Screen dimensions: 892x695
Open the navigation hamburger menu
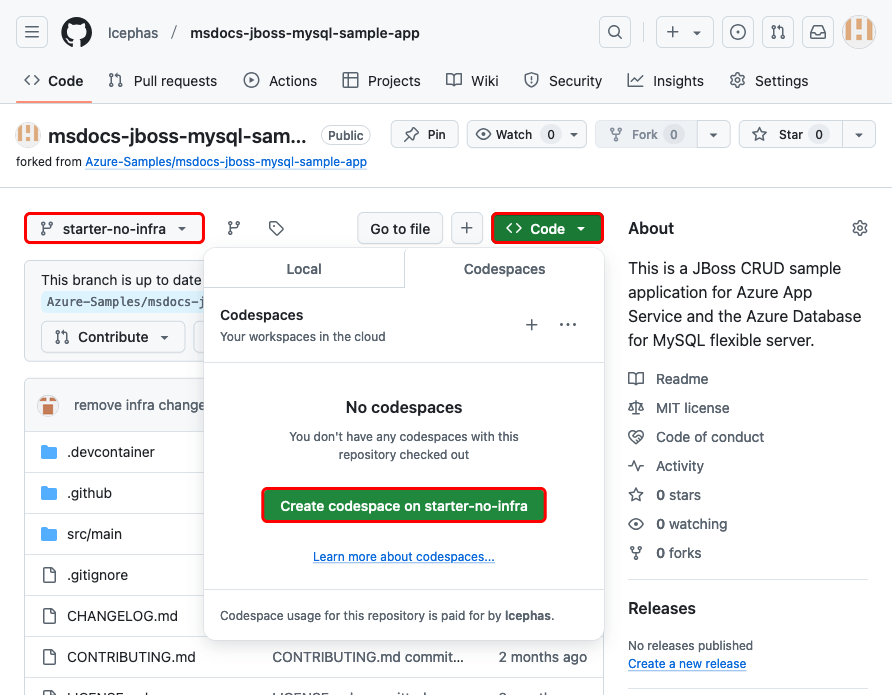coord(32,31)
